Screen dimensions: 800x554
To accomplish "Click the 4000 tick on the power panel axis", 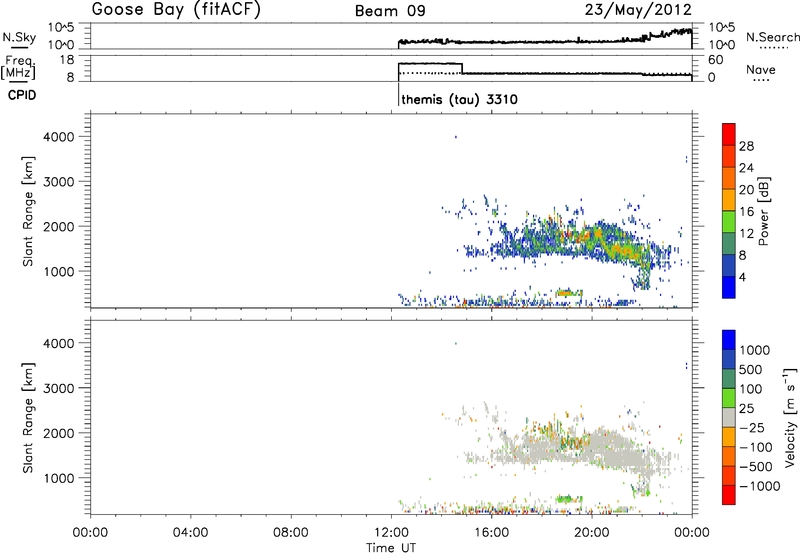I will click(x=59, y=137).
